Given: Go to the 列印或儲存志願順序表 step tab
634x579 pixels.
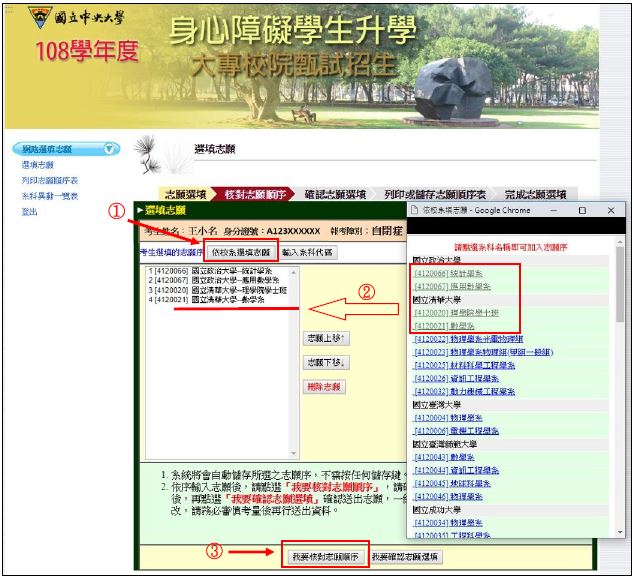Looking at the screenshot, I should tap(435, 194).
